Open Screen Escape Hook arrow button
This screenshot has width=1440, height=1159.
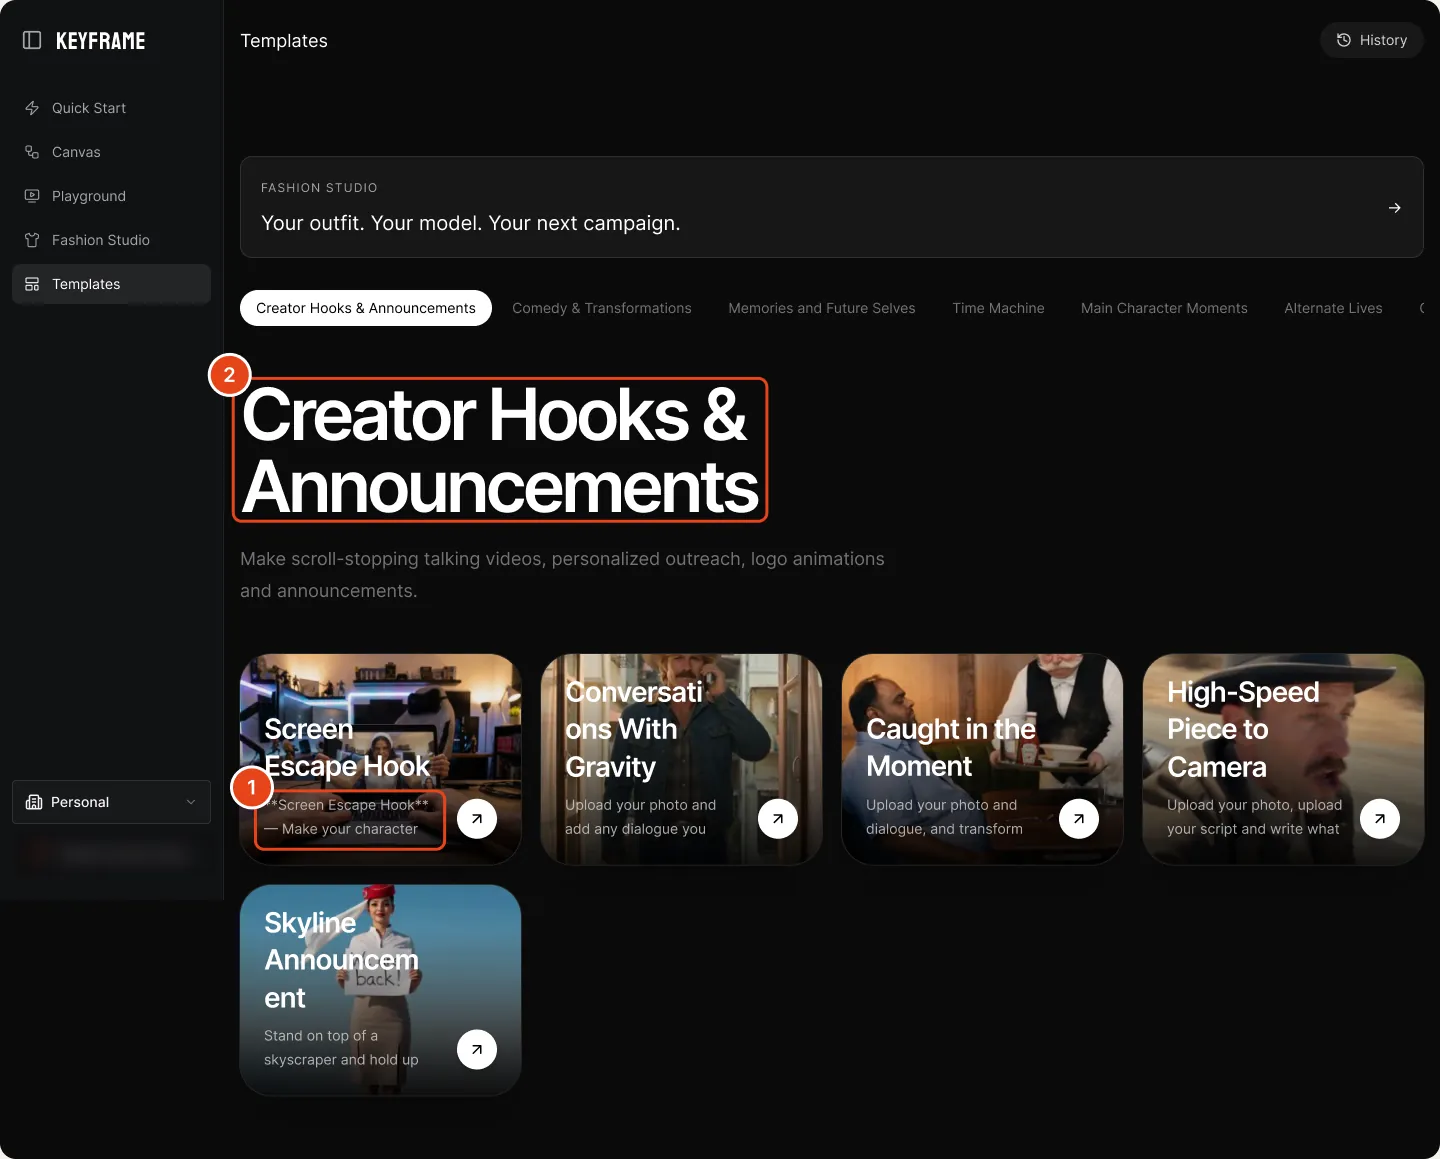pos(477,819)
